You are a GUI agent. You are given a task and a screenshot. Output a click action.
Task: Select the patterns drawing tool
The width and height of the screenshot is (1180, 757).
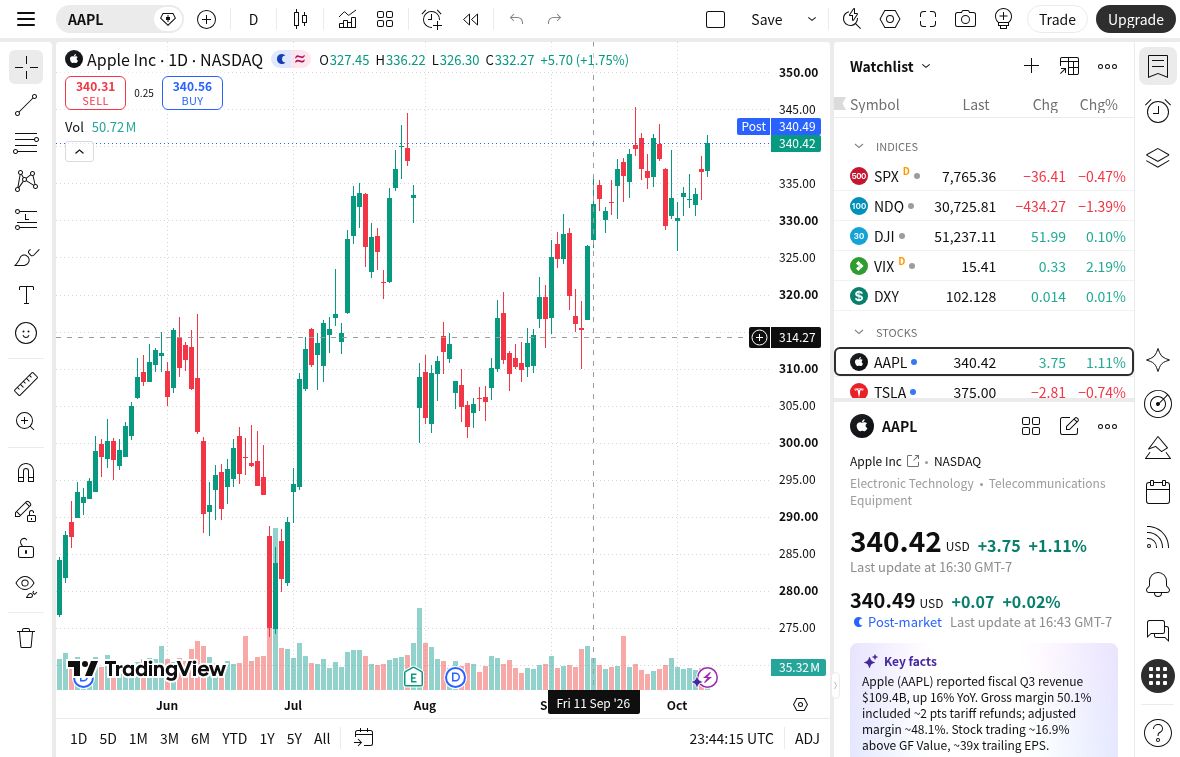[x=26, y=181]
